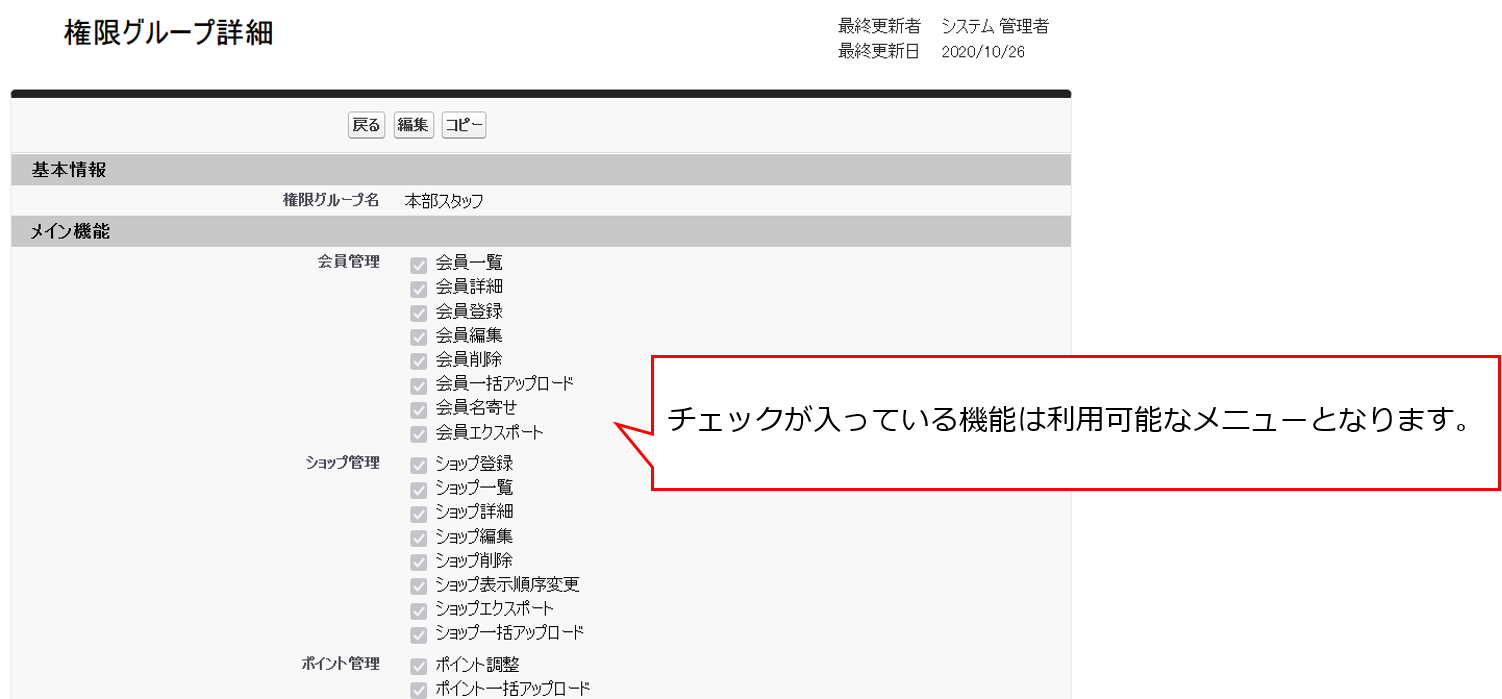Click the 編集 button to edit
This screenshot has height=699, width=1502.
(x=413, y=125)
